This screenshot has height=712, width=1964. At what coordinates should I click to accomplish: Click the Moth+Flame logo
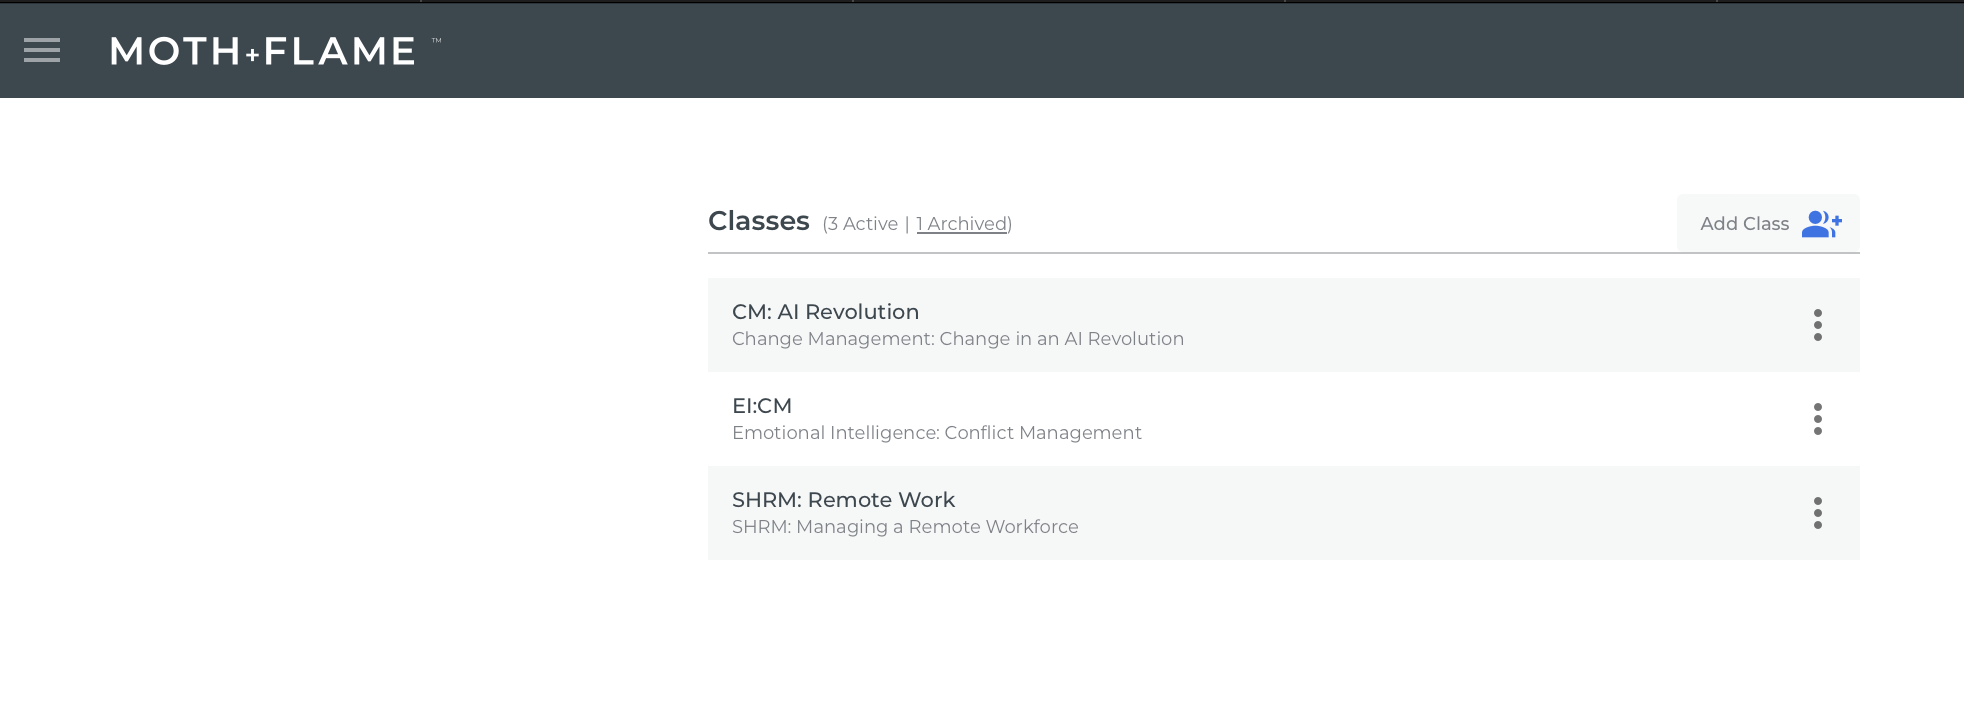[x=263, y=51]
